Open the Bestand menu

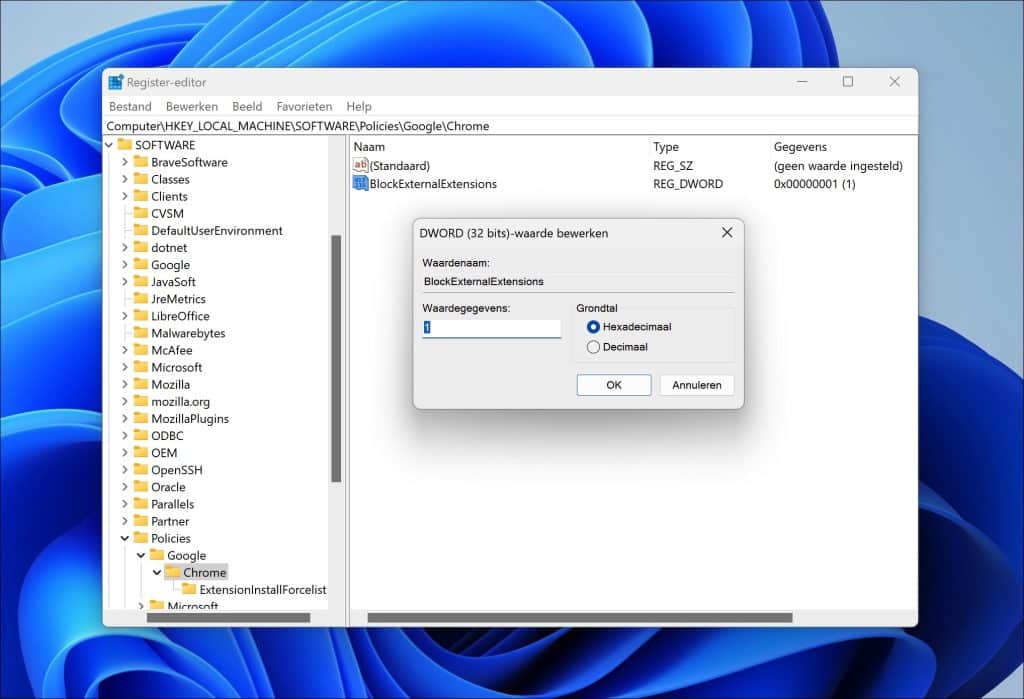(x=130, y=106)
